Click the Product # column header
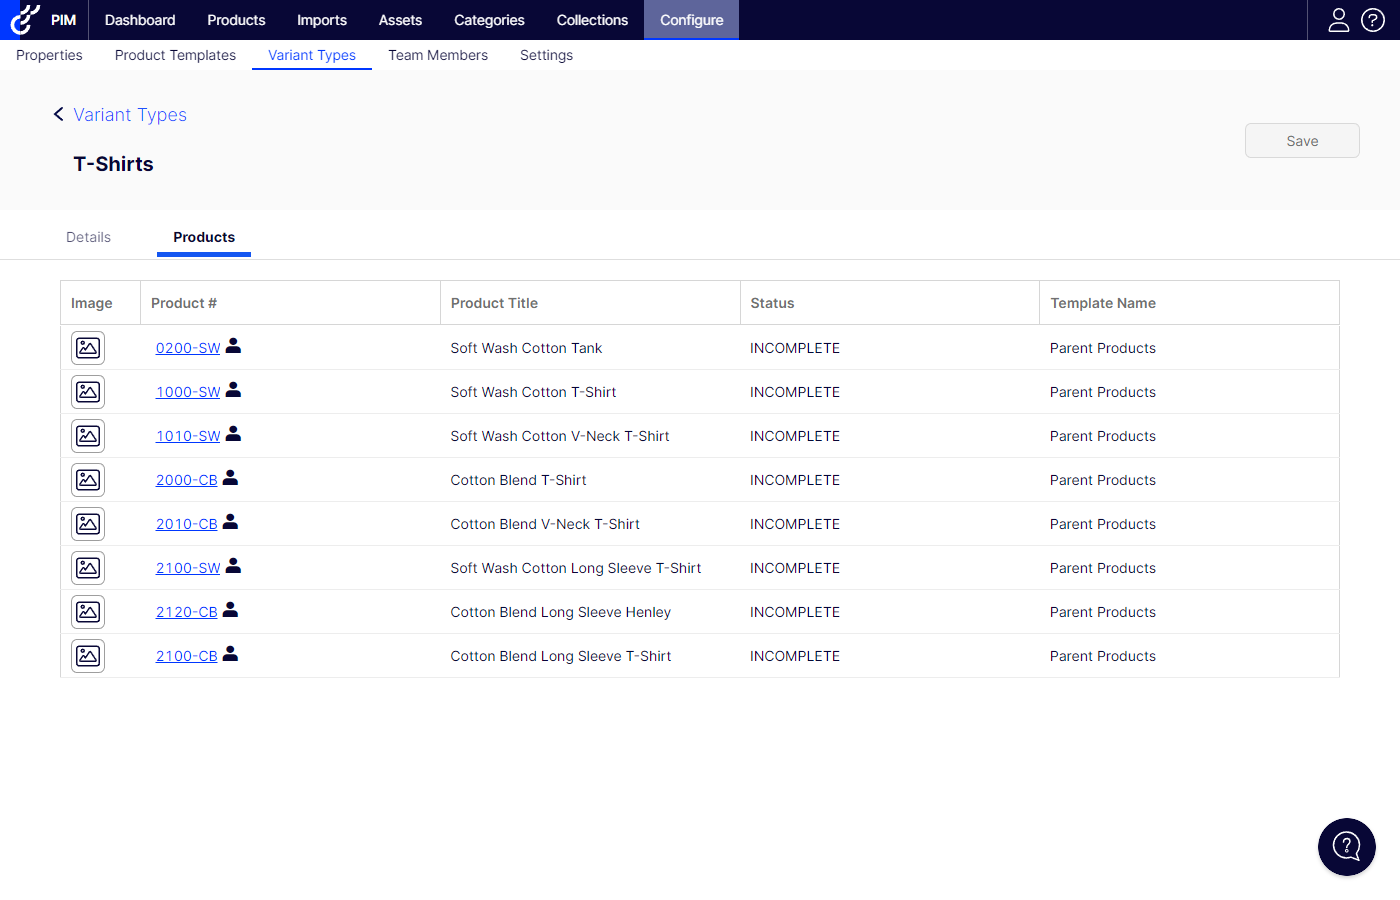The width and height of the screenshot is (1400, 900). point(184,303)
